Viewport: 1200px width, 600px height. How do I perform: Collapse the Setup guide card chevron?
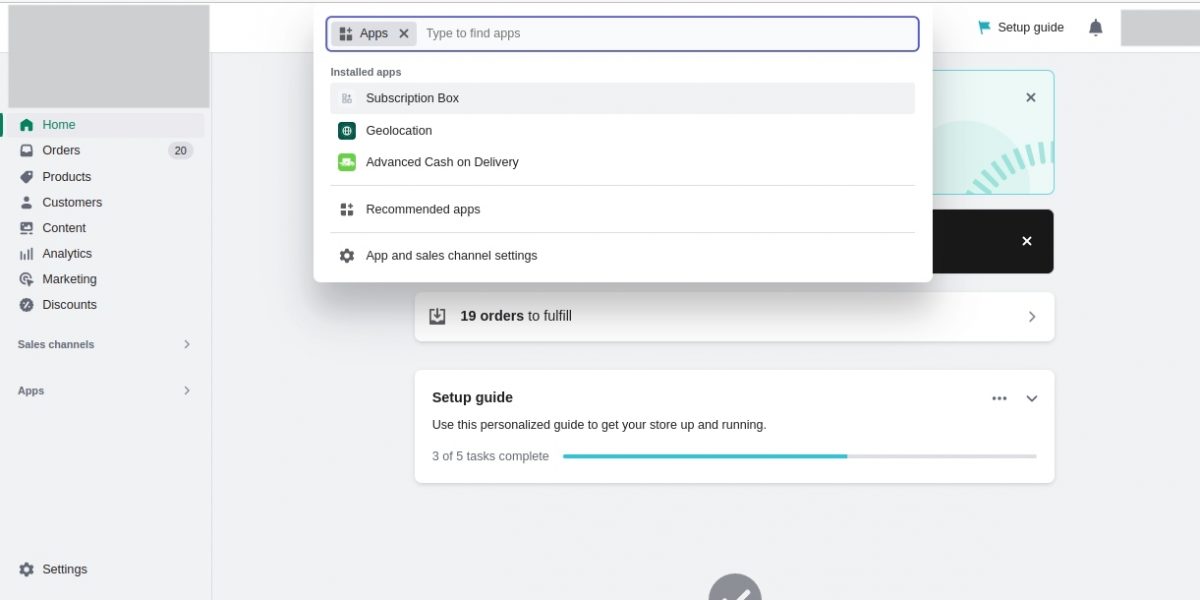coord(1032,398)
